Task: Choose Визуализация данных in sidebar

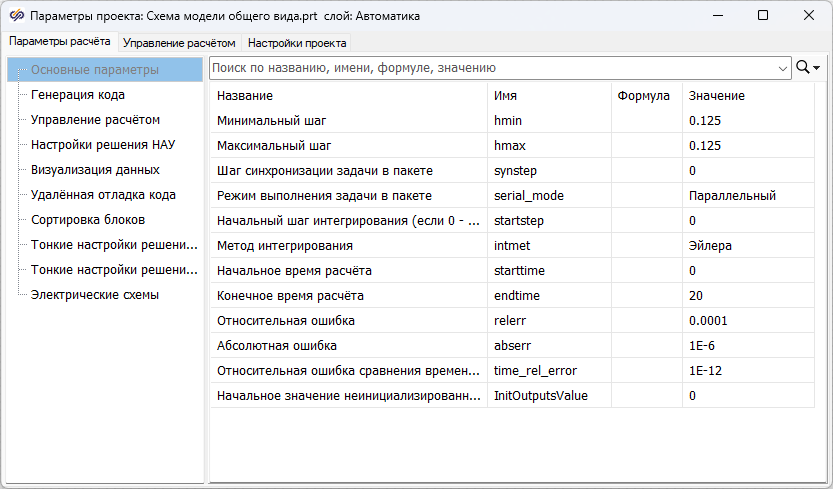Action: [95, 170]
